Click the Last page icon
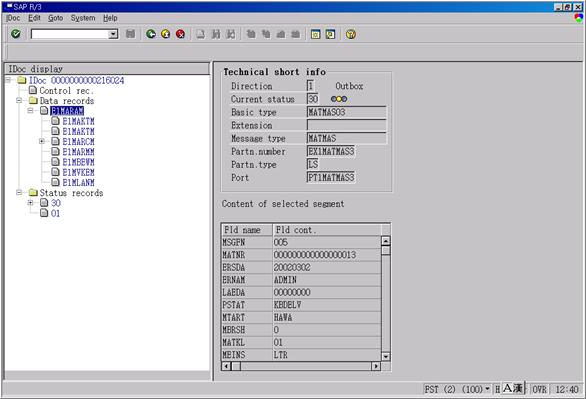 click(295, 34)
